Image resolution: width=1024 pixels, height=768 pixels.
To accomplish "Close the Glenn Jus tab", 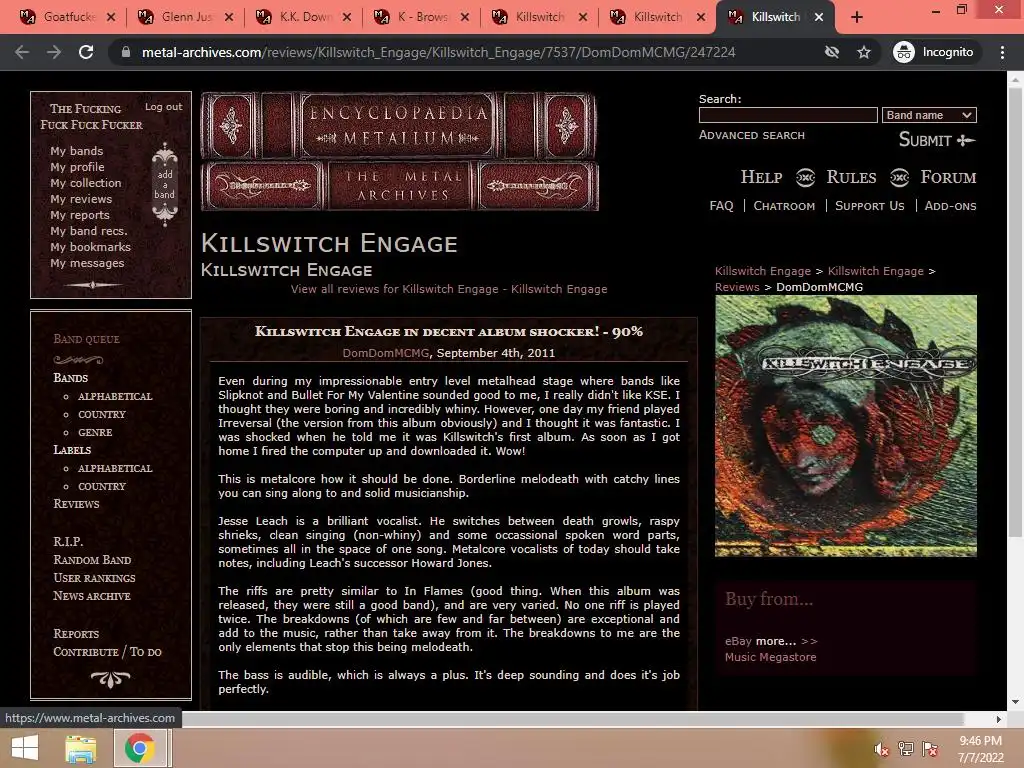I will tap(229, 17).
